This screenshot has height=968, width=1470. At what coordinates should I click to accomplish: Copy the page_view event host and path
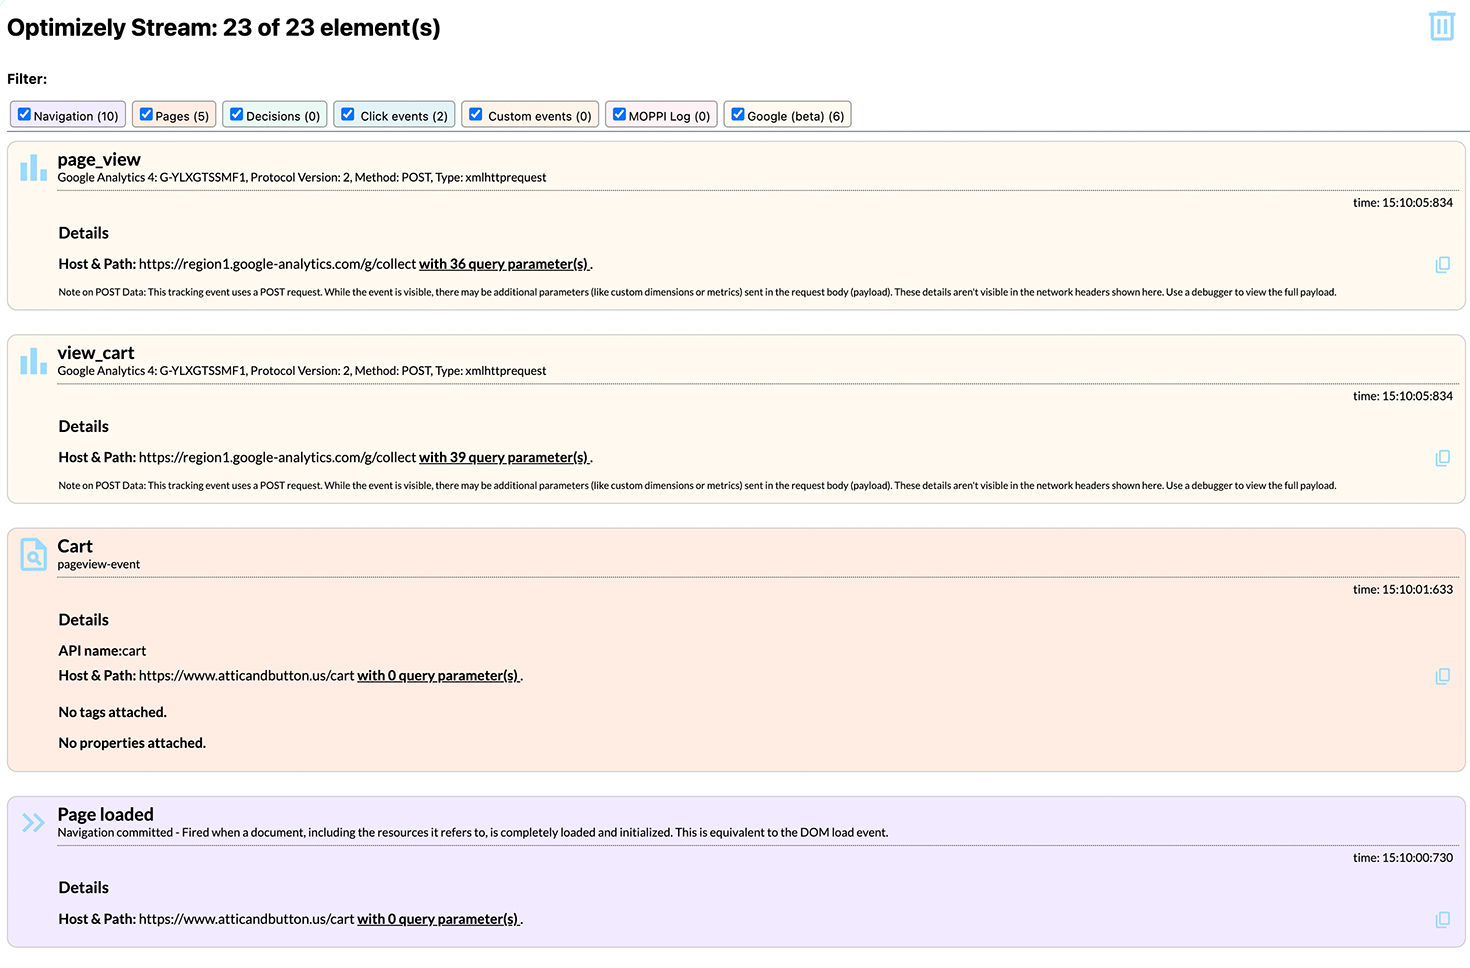coord(1442,265)
